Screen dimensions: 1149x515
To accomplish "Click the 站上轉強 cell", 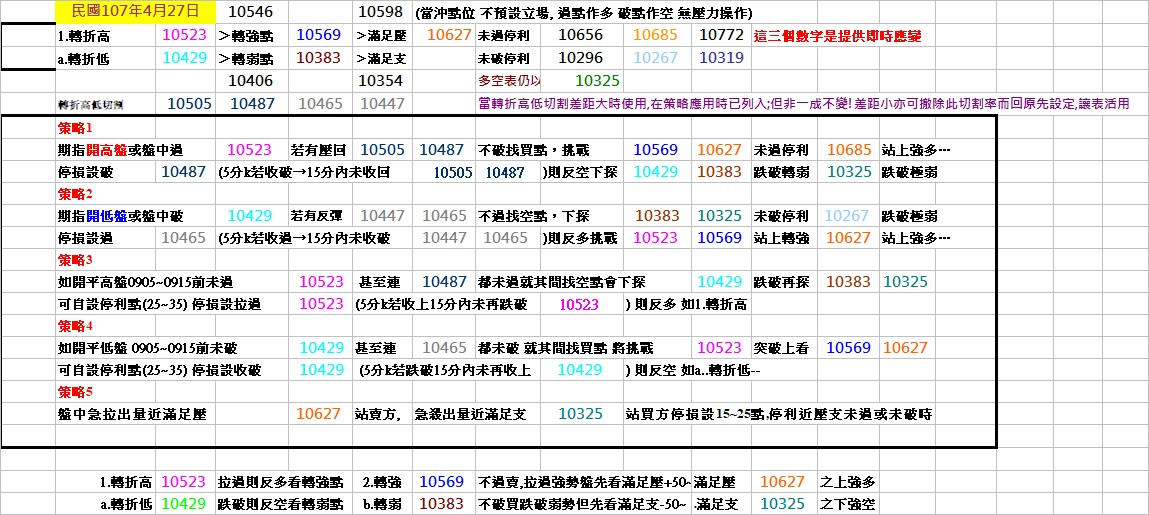I will (780, 238).
